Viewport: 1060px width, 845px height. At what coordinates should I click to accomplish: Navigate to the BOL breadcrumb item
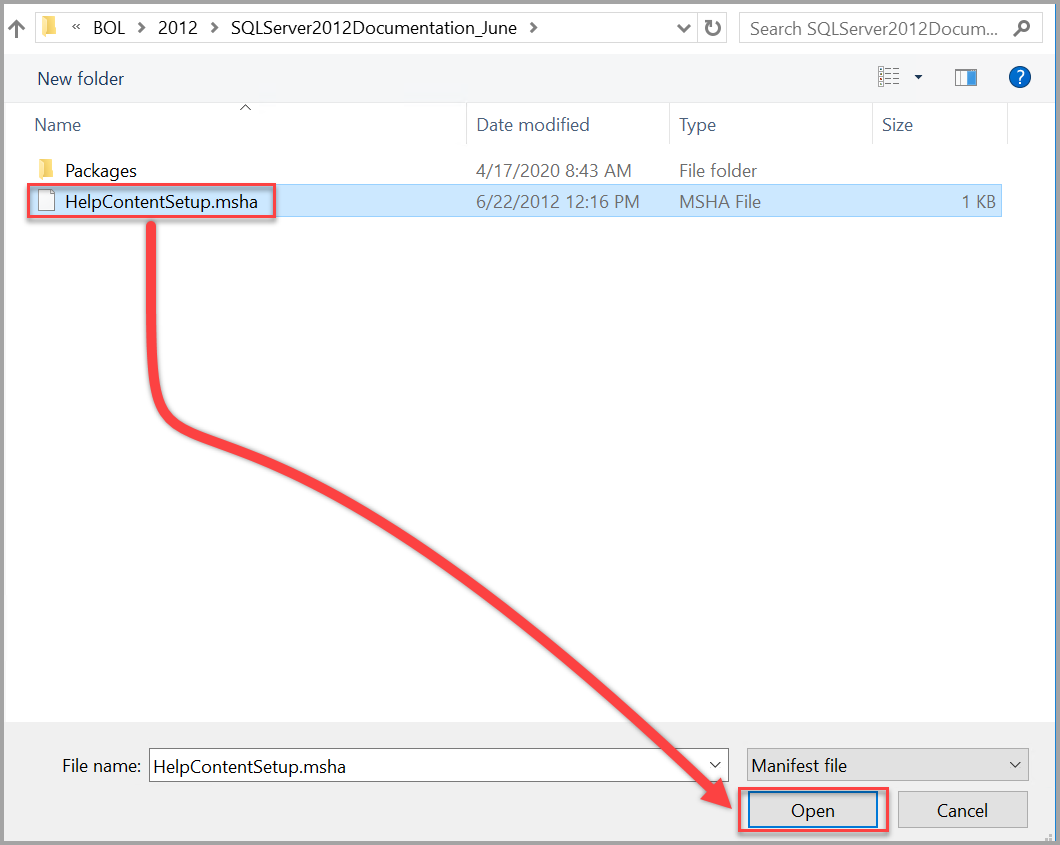coord(108,28)
